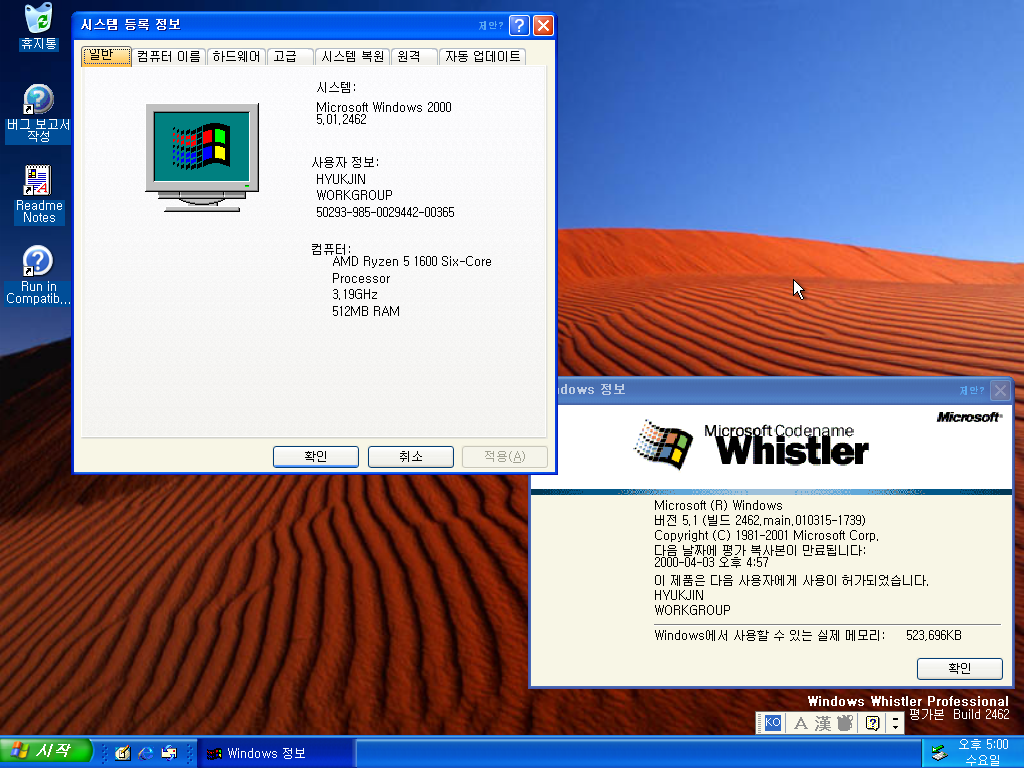Viewport: 1024px width, 768px height.
Task: Click the 漢 Hanja conversion icon
Action: 822,723
